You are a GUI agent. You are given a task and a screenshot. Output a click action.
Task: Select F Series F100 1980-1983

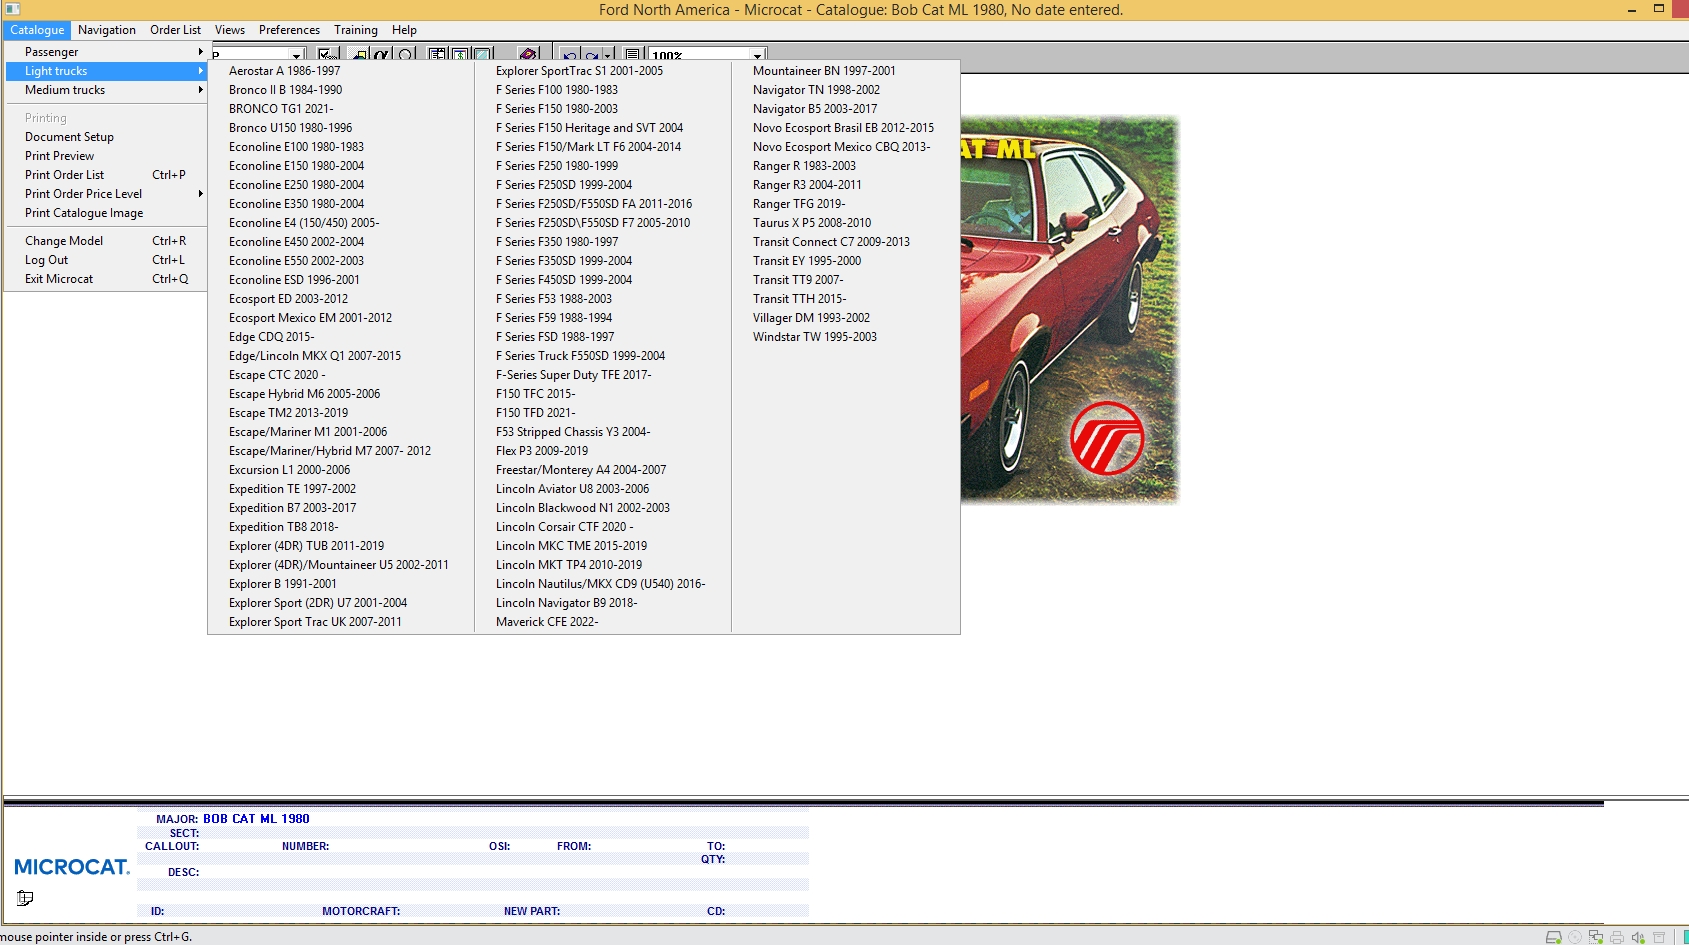pos(557,90)
